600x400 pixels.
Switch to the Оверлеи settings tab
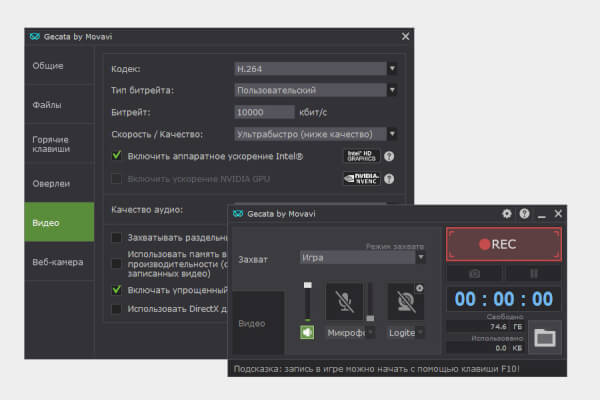[x=59, y=183]
